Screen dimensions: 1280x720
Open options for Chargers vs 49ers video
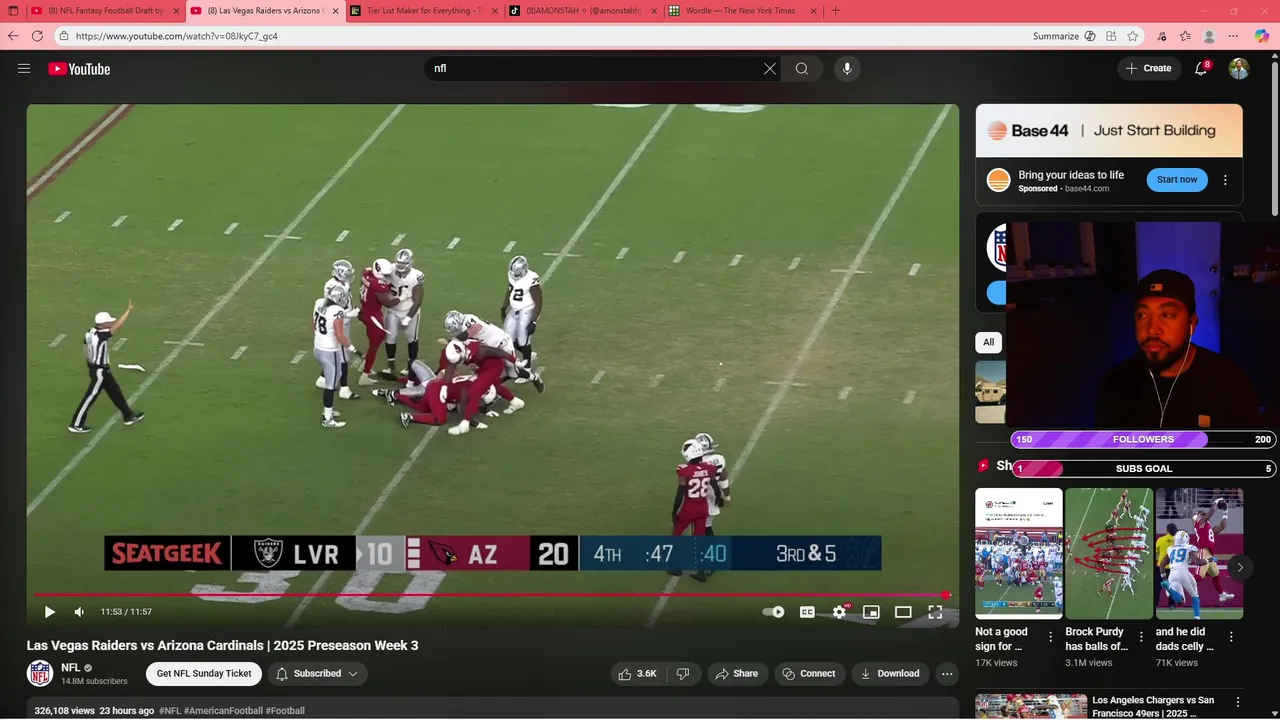[1238, 702]
